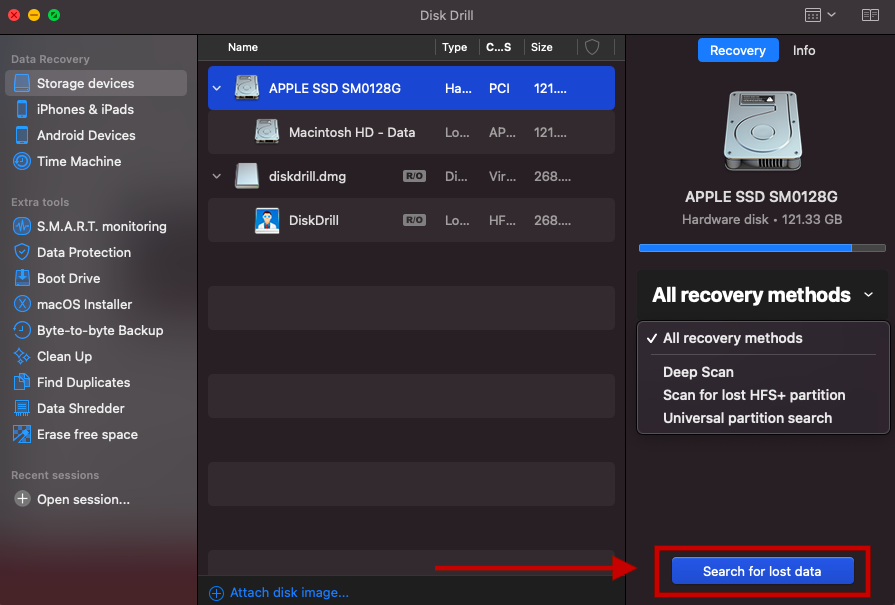Click the diskdrill.dmg disk image icon
Viewport: 895px width, 605px height.
point(247,176)
